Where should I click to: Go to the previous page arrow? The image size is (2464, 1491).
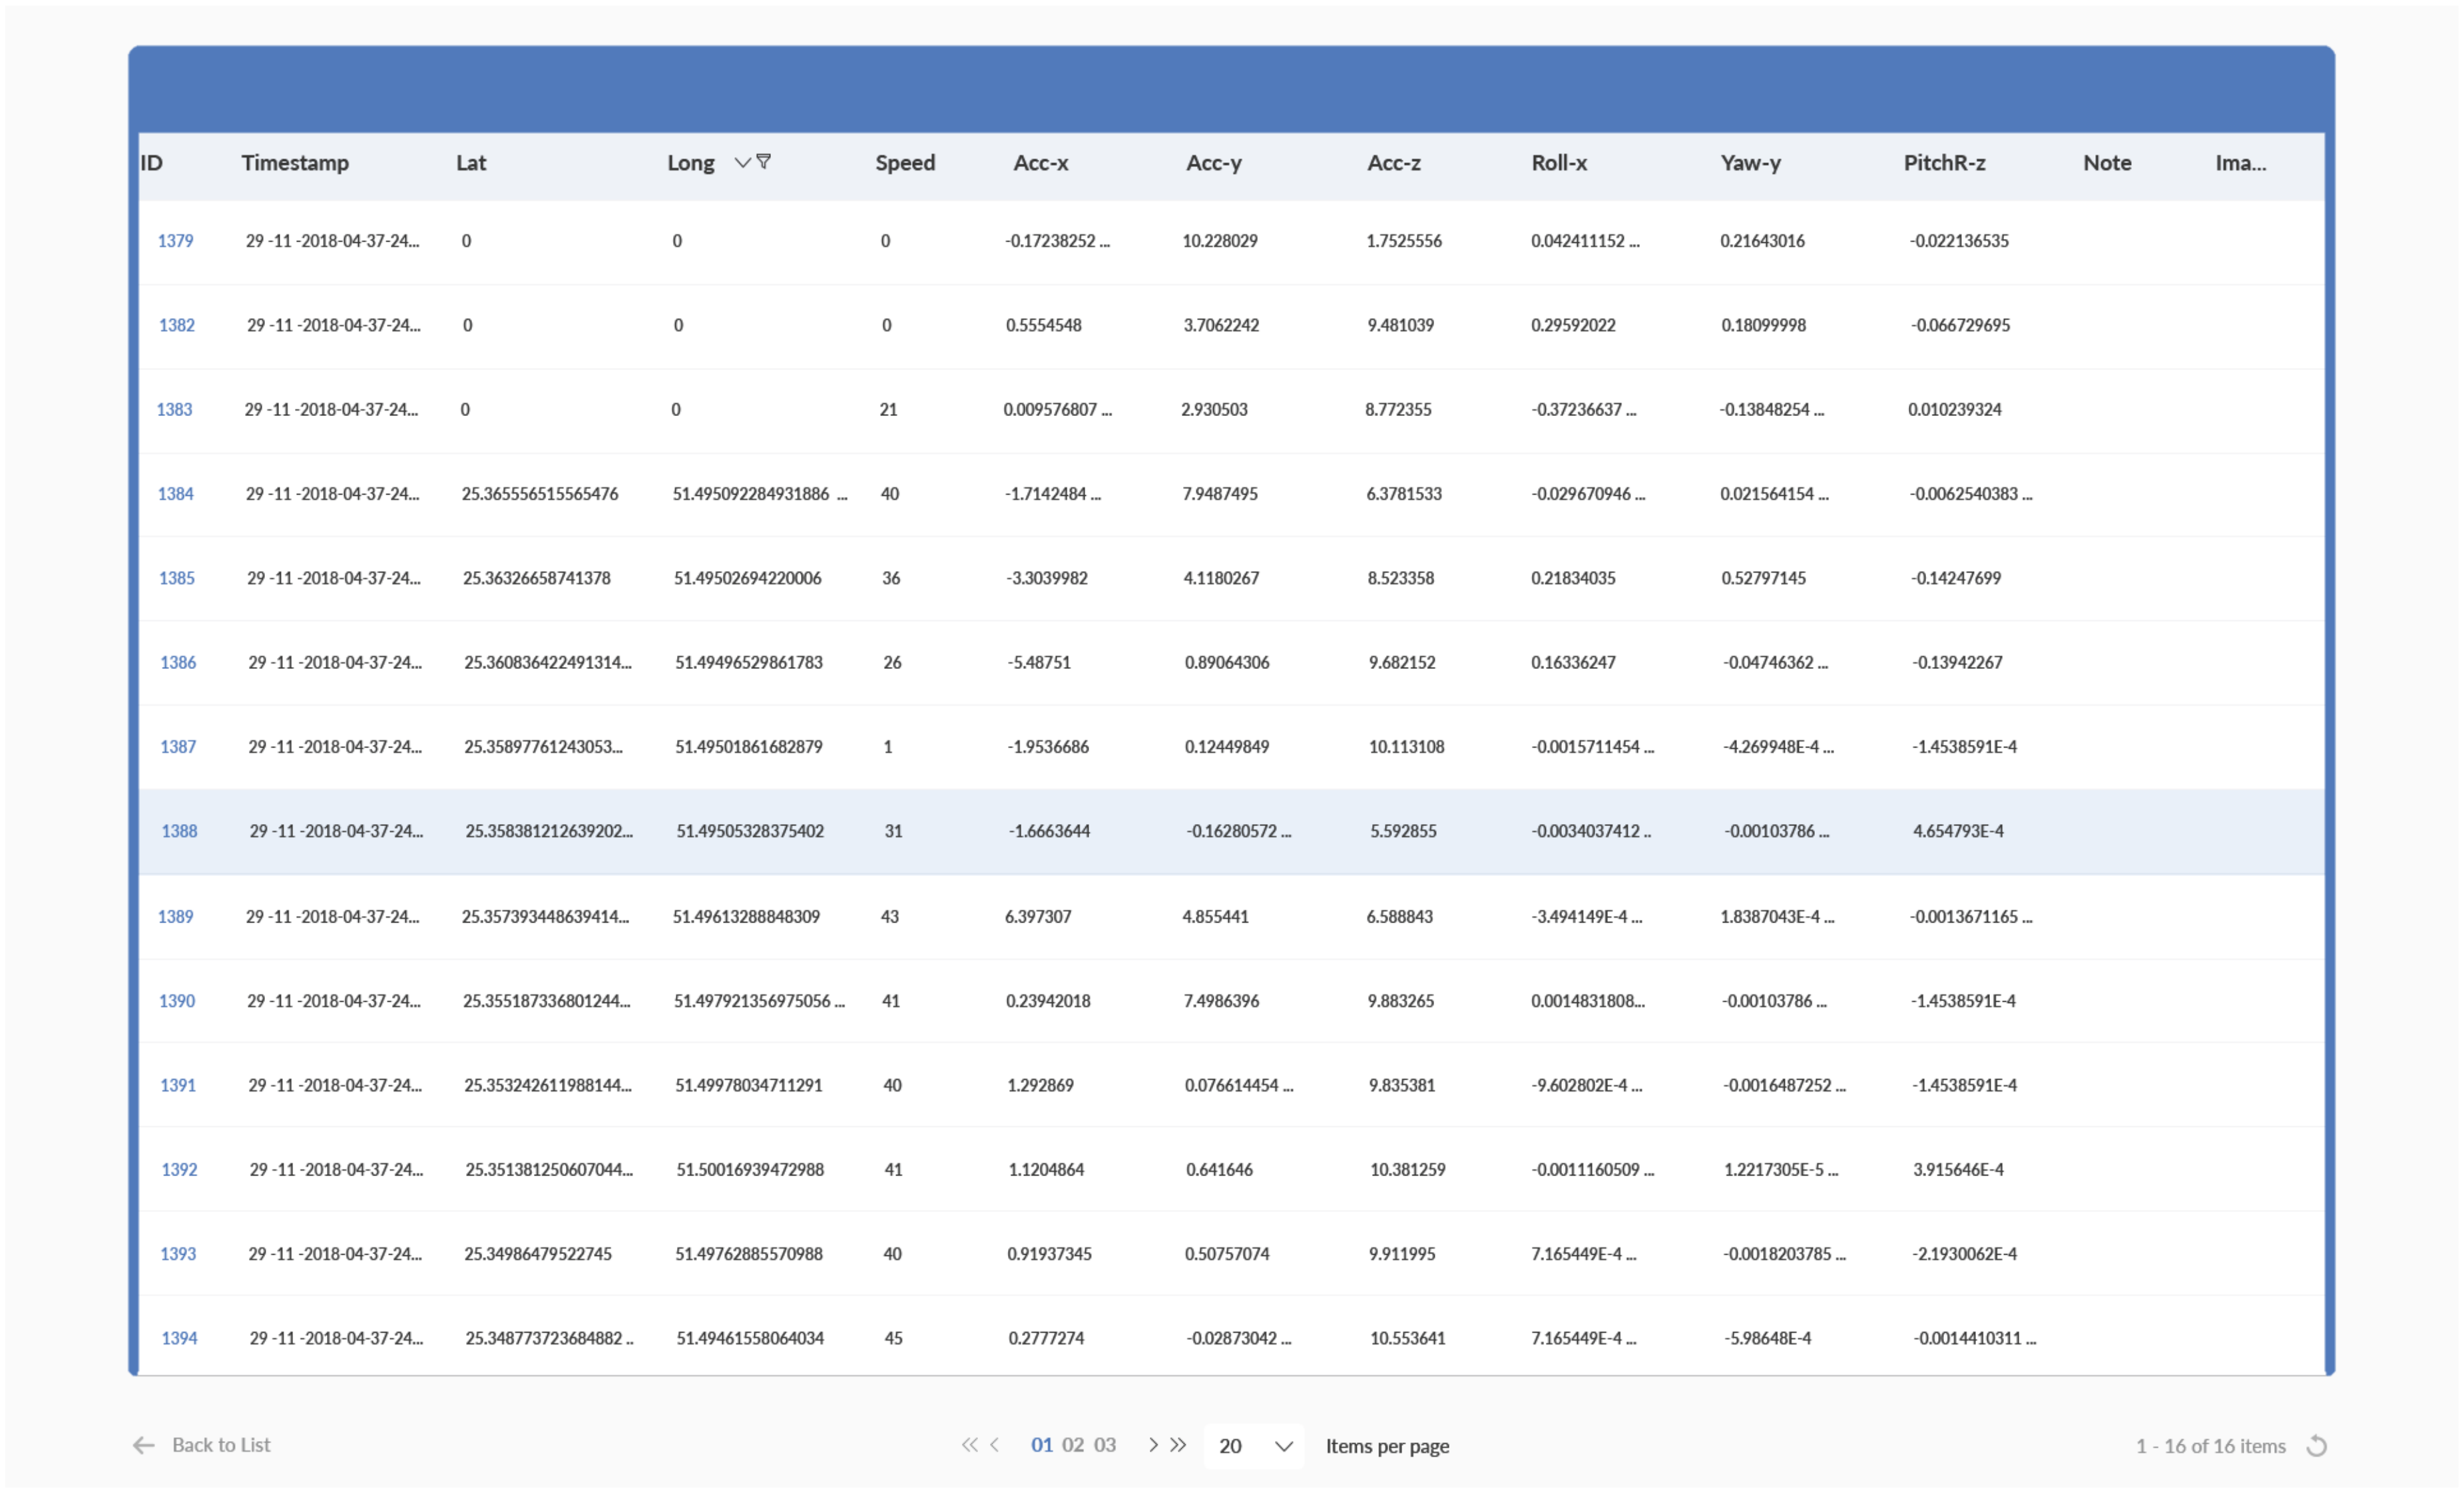click(x=995, y=1445)
